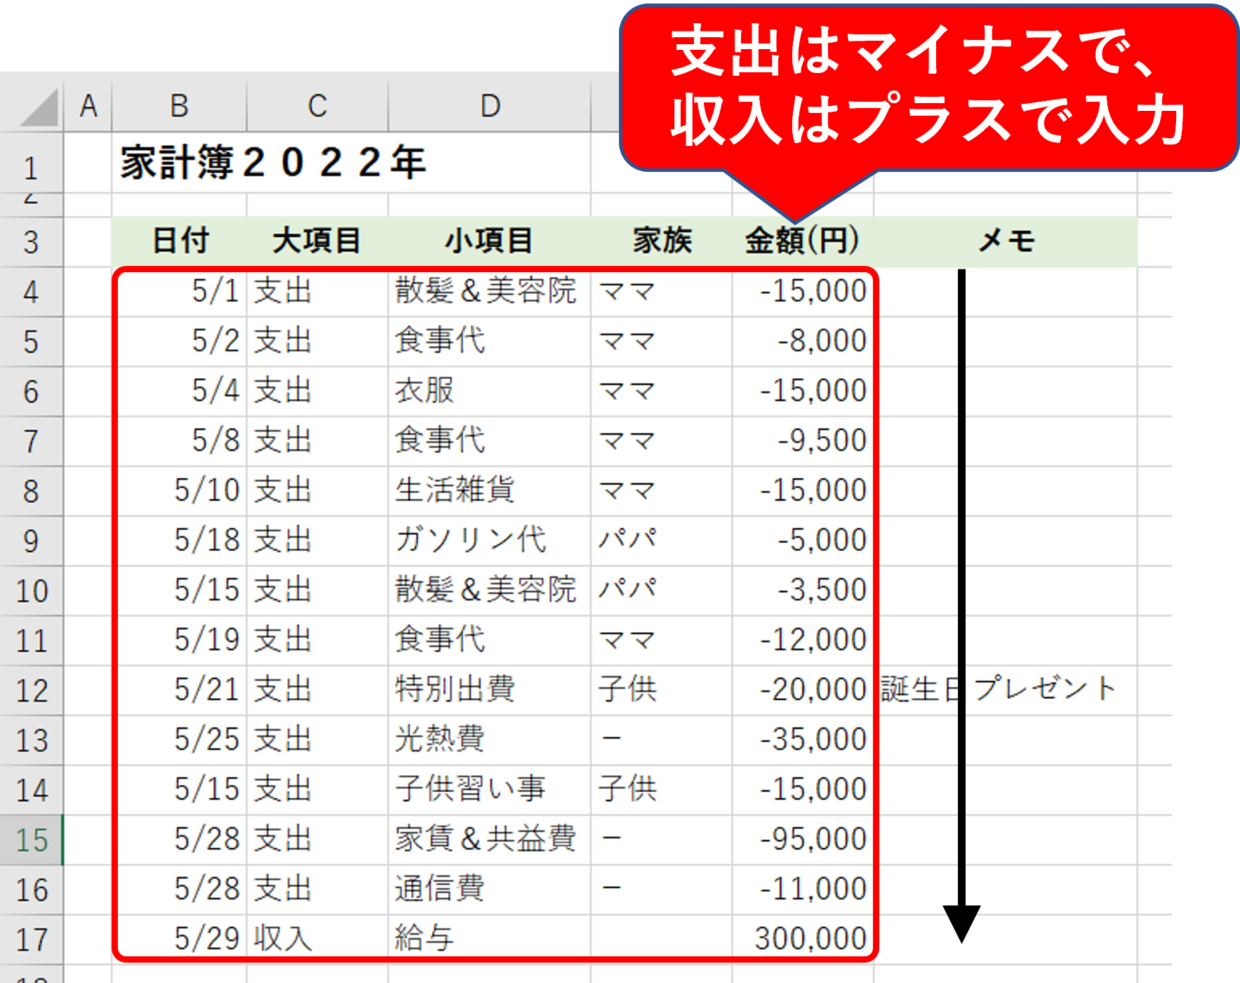Select the date cell 5/4

[180, 391]
